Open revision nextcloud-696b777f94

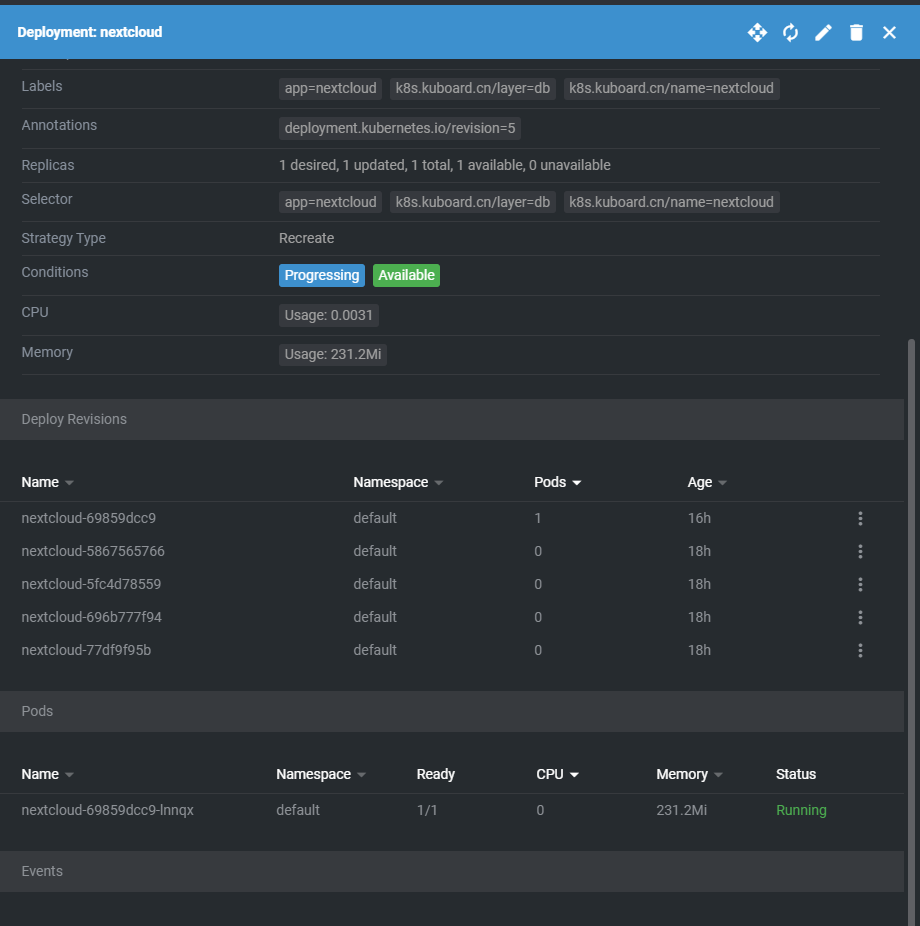(x=92, y=617)
